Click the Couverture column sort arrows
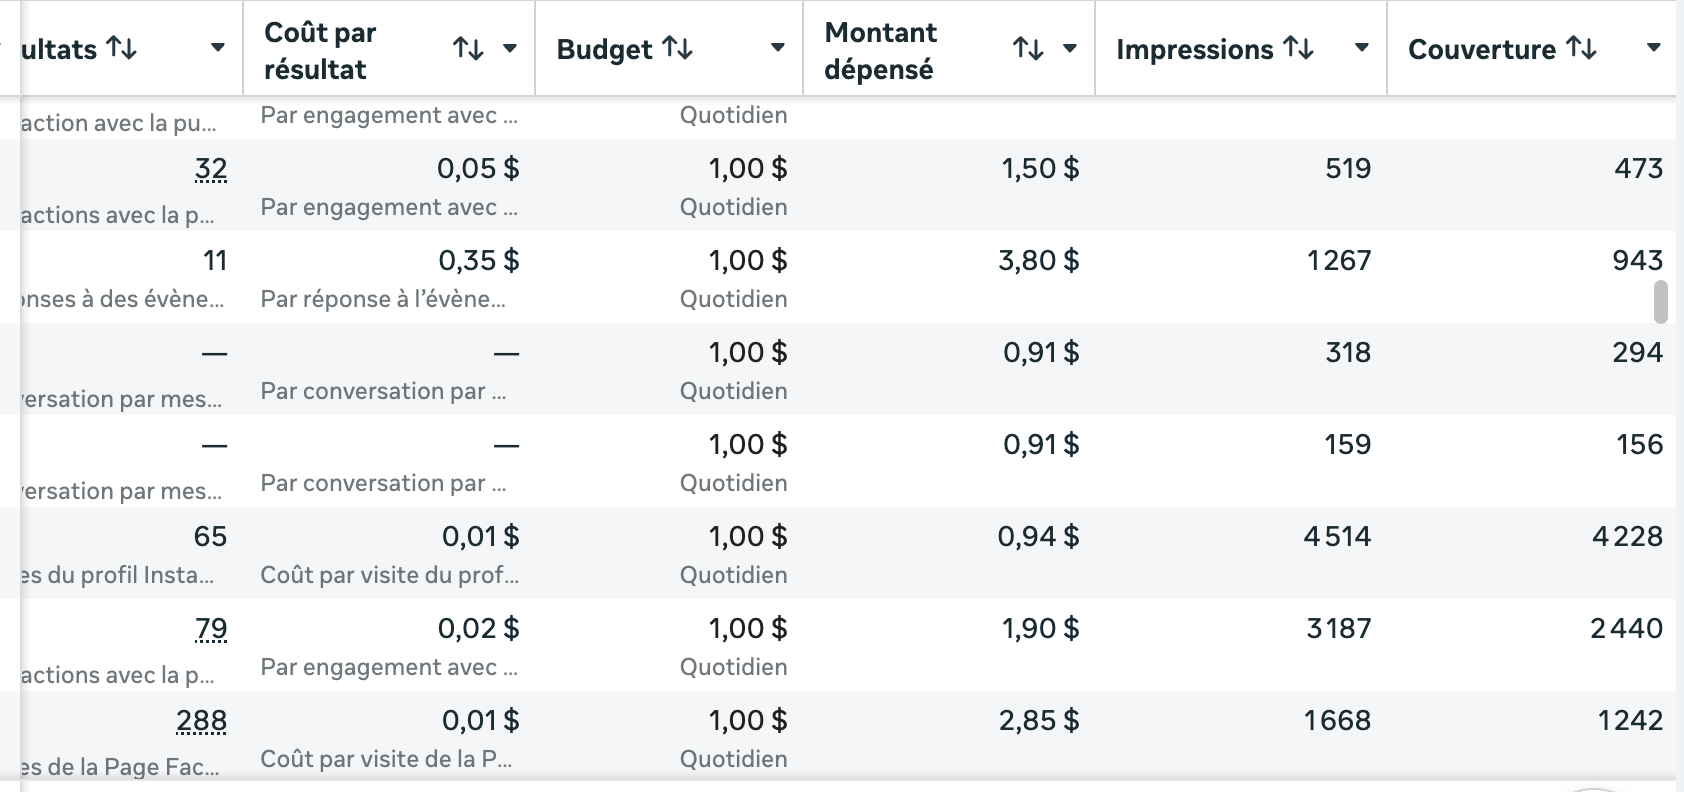The width and height of the screenshot is (1684, 792). point(1582,48)
